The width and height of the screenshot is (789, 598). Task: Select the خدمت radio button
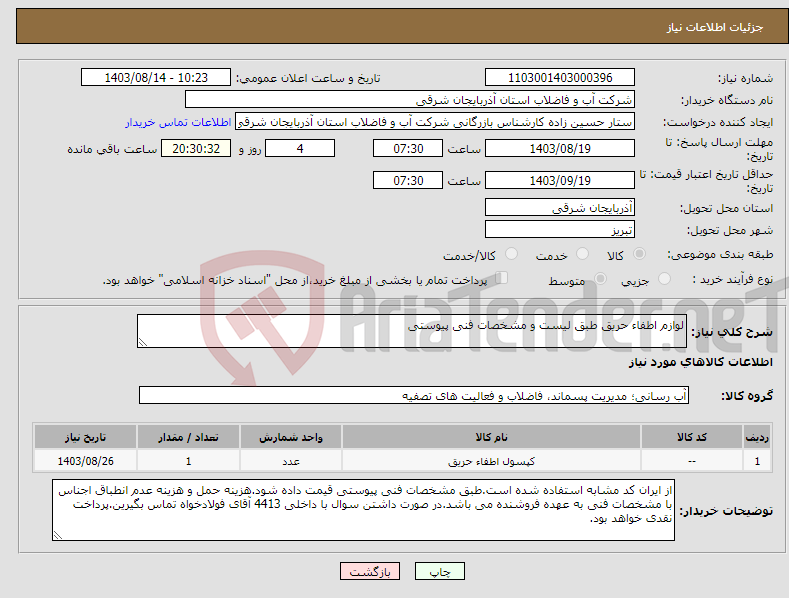point(582,254)
